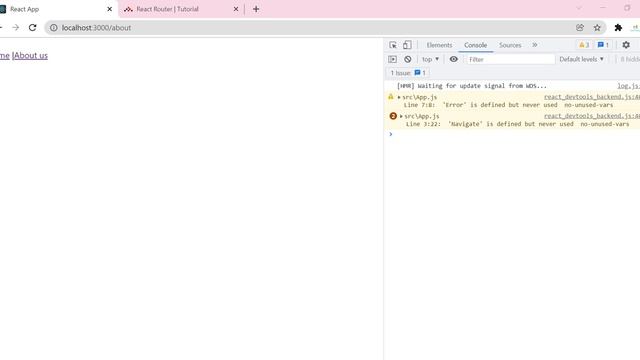Open react_devtools_backend link for 'Navigate' warning
Screen dimensions: 640x360
592,116
